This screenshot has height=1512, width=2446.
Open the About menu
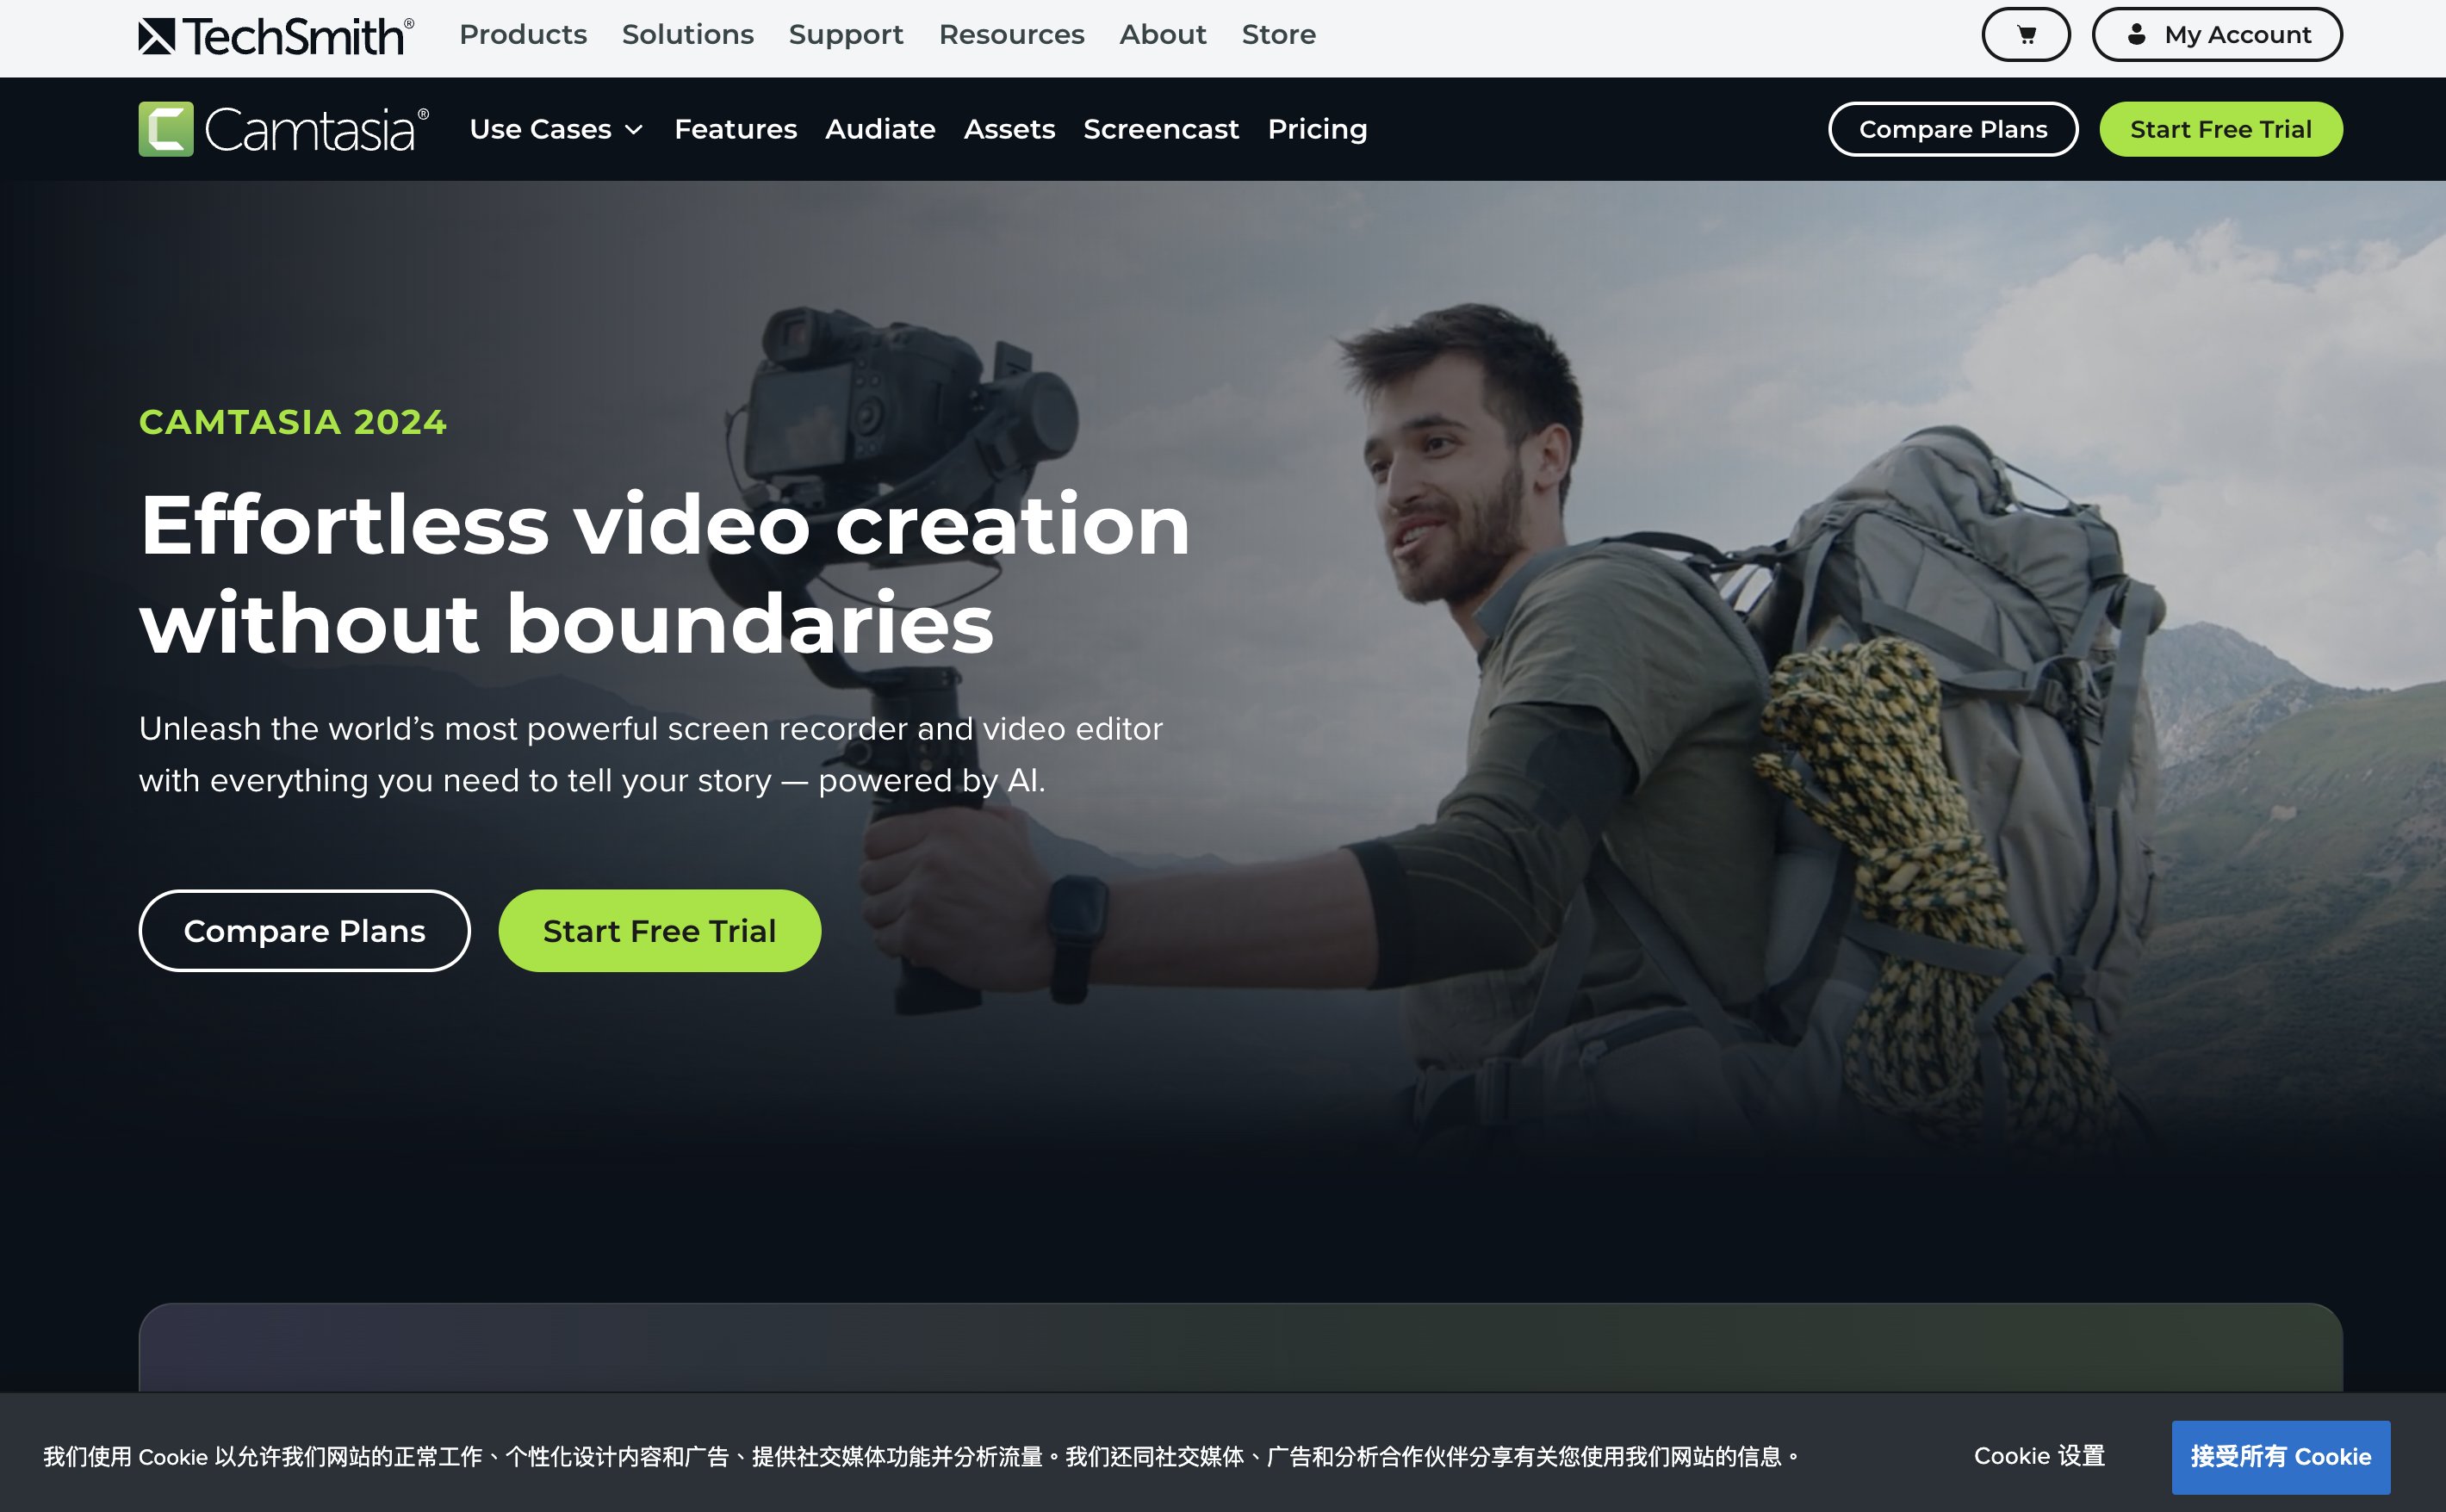click(x=1163, y=35)
